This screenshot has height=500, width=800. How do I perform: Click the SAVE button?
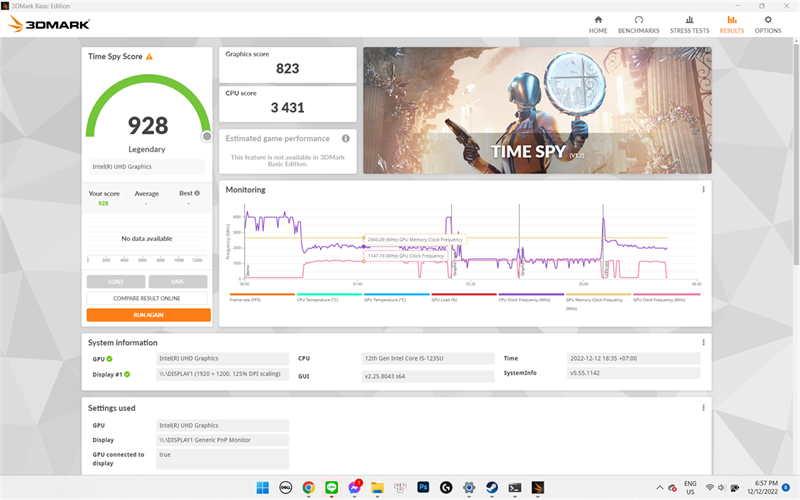tap(178, 282)
